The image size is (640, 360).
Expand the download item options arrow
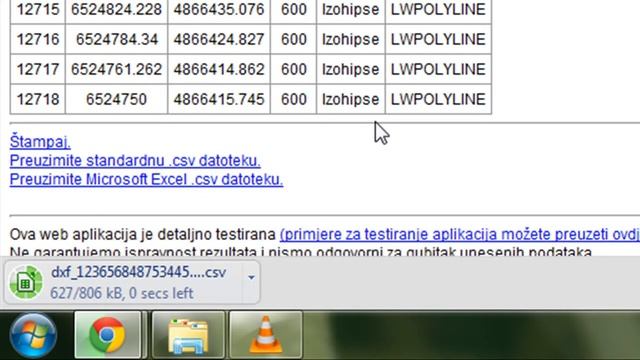pos(251,278)
